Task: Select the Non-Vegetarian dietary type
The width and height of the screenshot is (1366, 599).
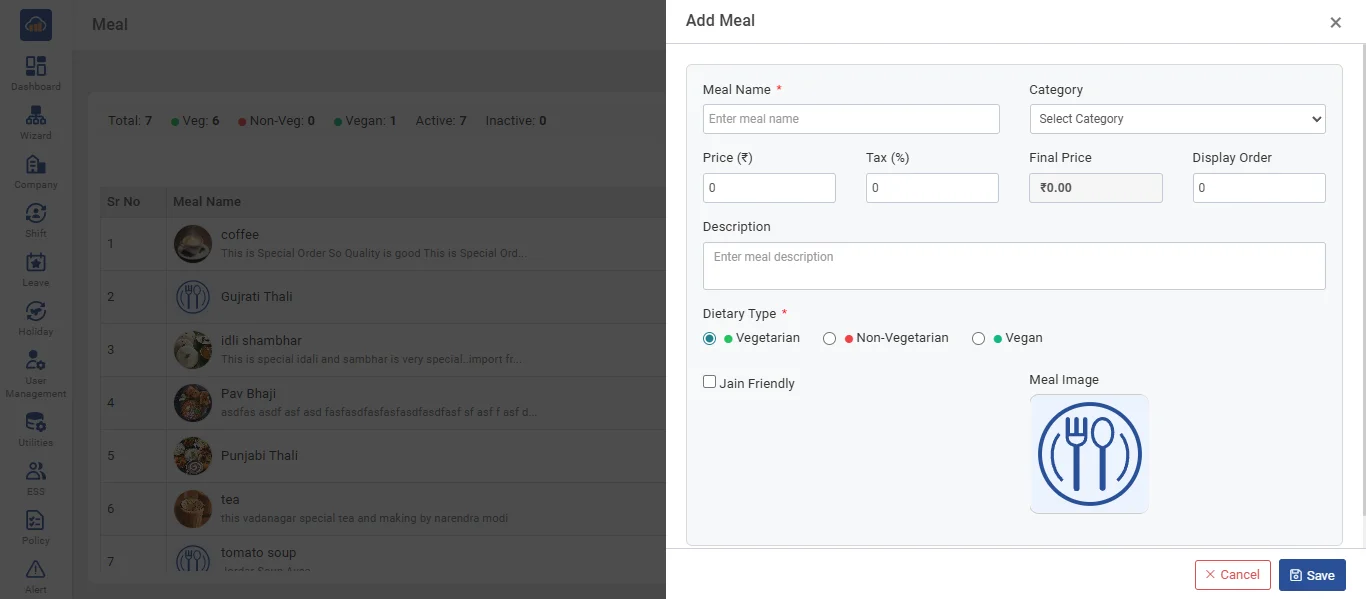Action: pos(829,339)
